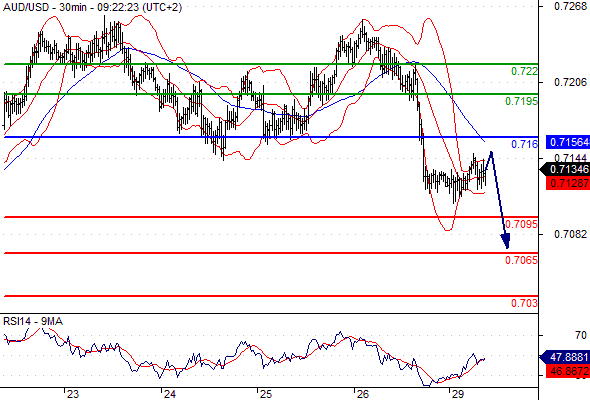Select the 0.7195 resistance level label

521,101
